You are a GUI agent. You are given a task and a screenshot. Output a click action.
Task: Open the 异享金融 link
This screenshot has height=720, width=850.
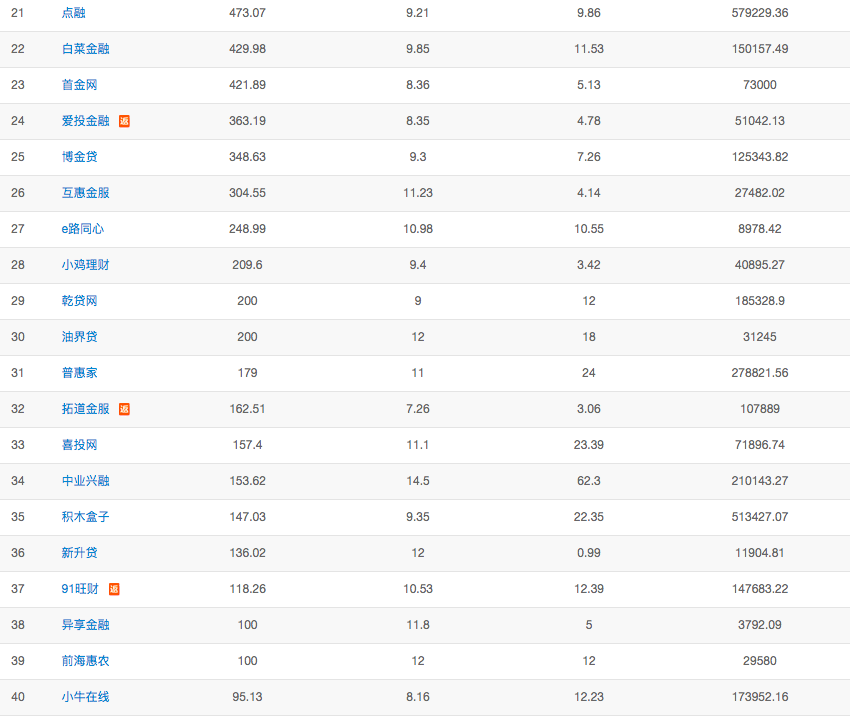click(x=86, y=625)
